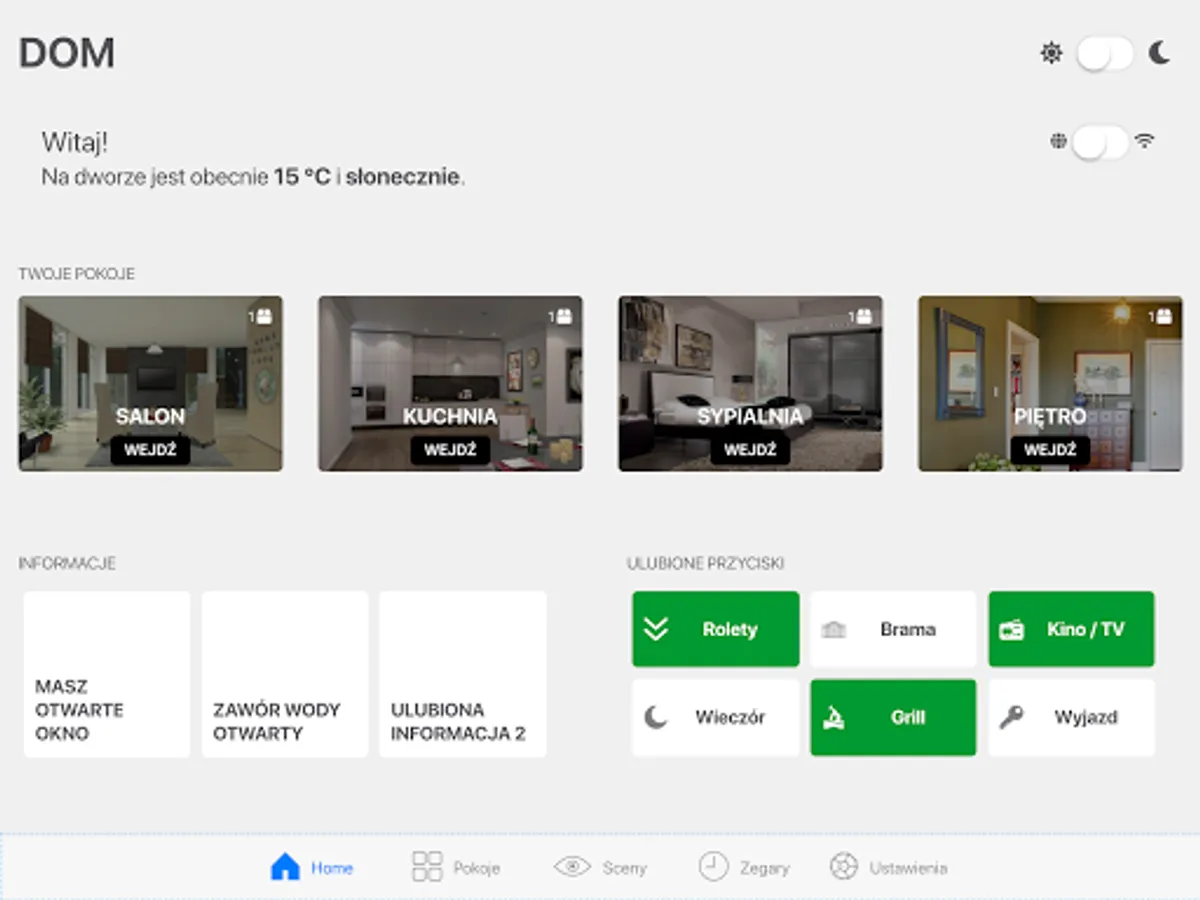Toggle the internet/Wi-Fi connection switch
This screenshot has width=1200, height=900.
coord(1101,142)
